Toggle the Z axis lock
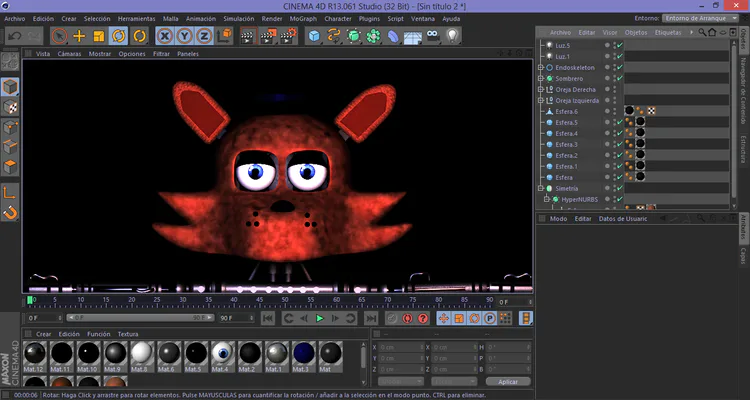The image size is (750, 400). [202, 36]
